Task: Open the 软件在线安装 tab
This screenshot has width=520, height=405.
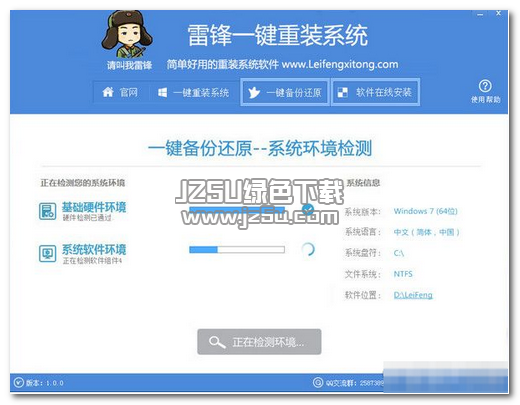Action: point(375,92)
